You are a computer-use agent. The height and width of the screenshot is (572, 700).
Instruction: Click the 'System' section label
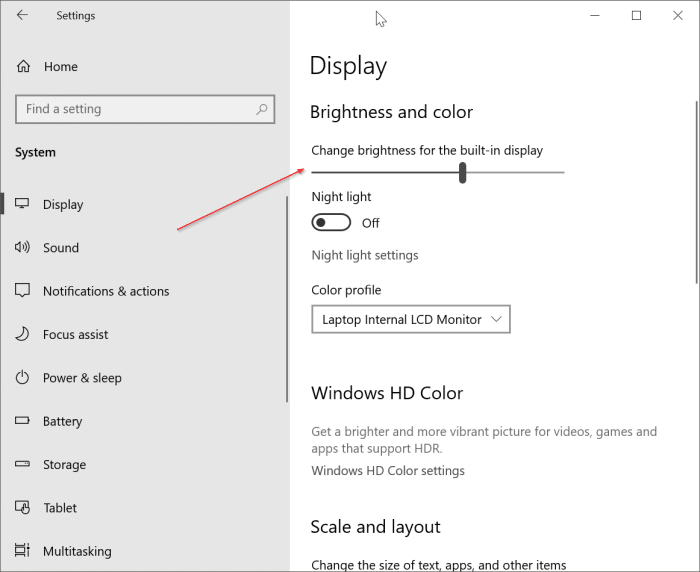35,153
